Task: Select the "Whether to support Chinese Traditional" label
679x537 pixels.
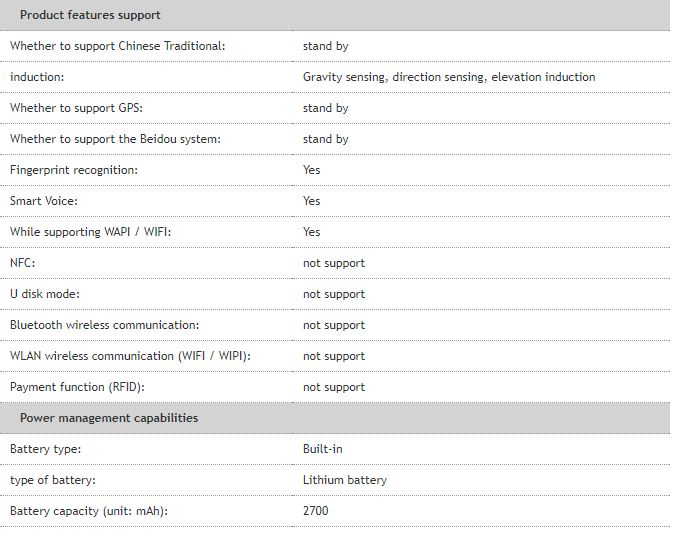Action: [x=118, y=46]
